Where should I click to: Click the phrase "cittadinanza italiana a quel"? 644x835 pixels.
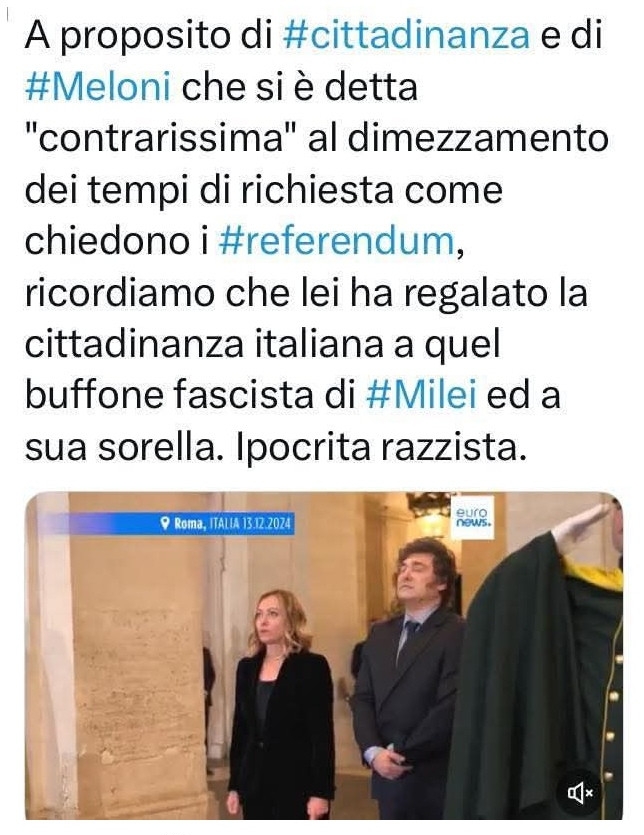coord(263,345)
